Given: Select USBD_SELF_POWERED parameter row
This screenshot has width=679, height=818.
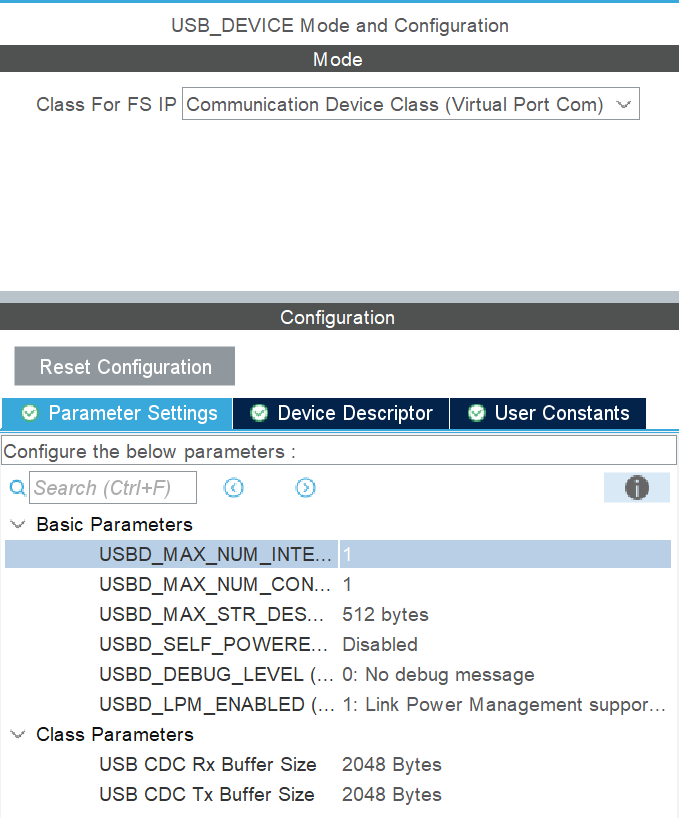Looking at the screenshot, I should click(213, 644).
